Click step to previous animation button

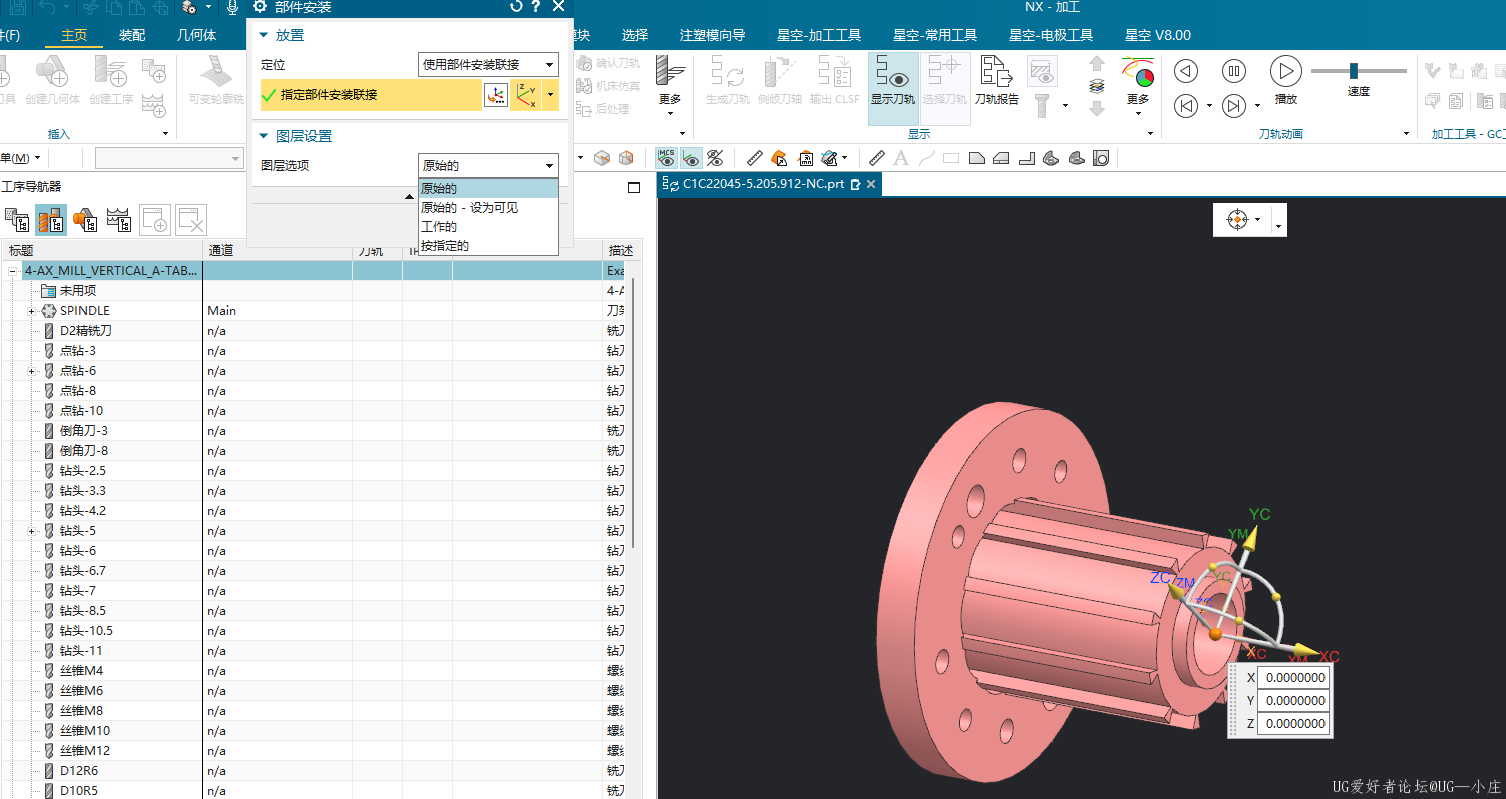[1185, 105]
